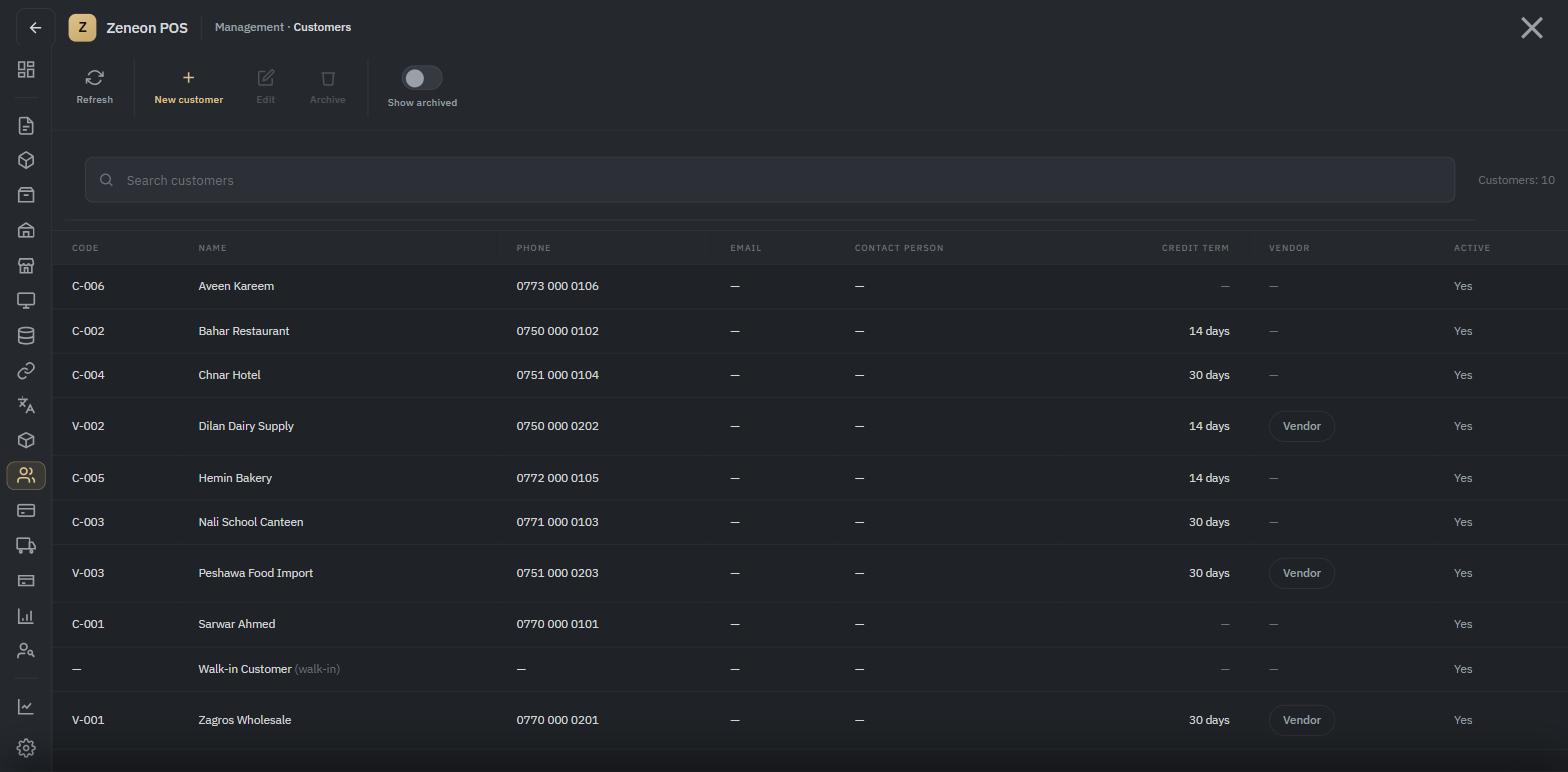Toggle the Show archived switch
1568x772 pixels.
pyautogui.click(x=422, y=78)
